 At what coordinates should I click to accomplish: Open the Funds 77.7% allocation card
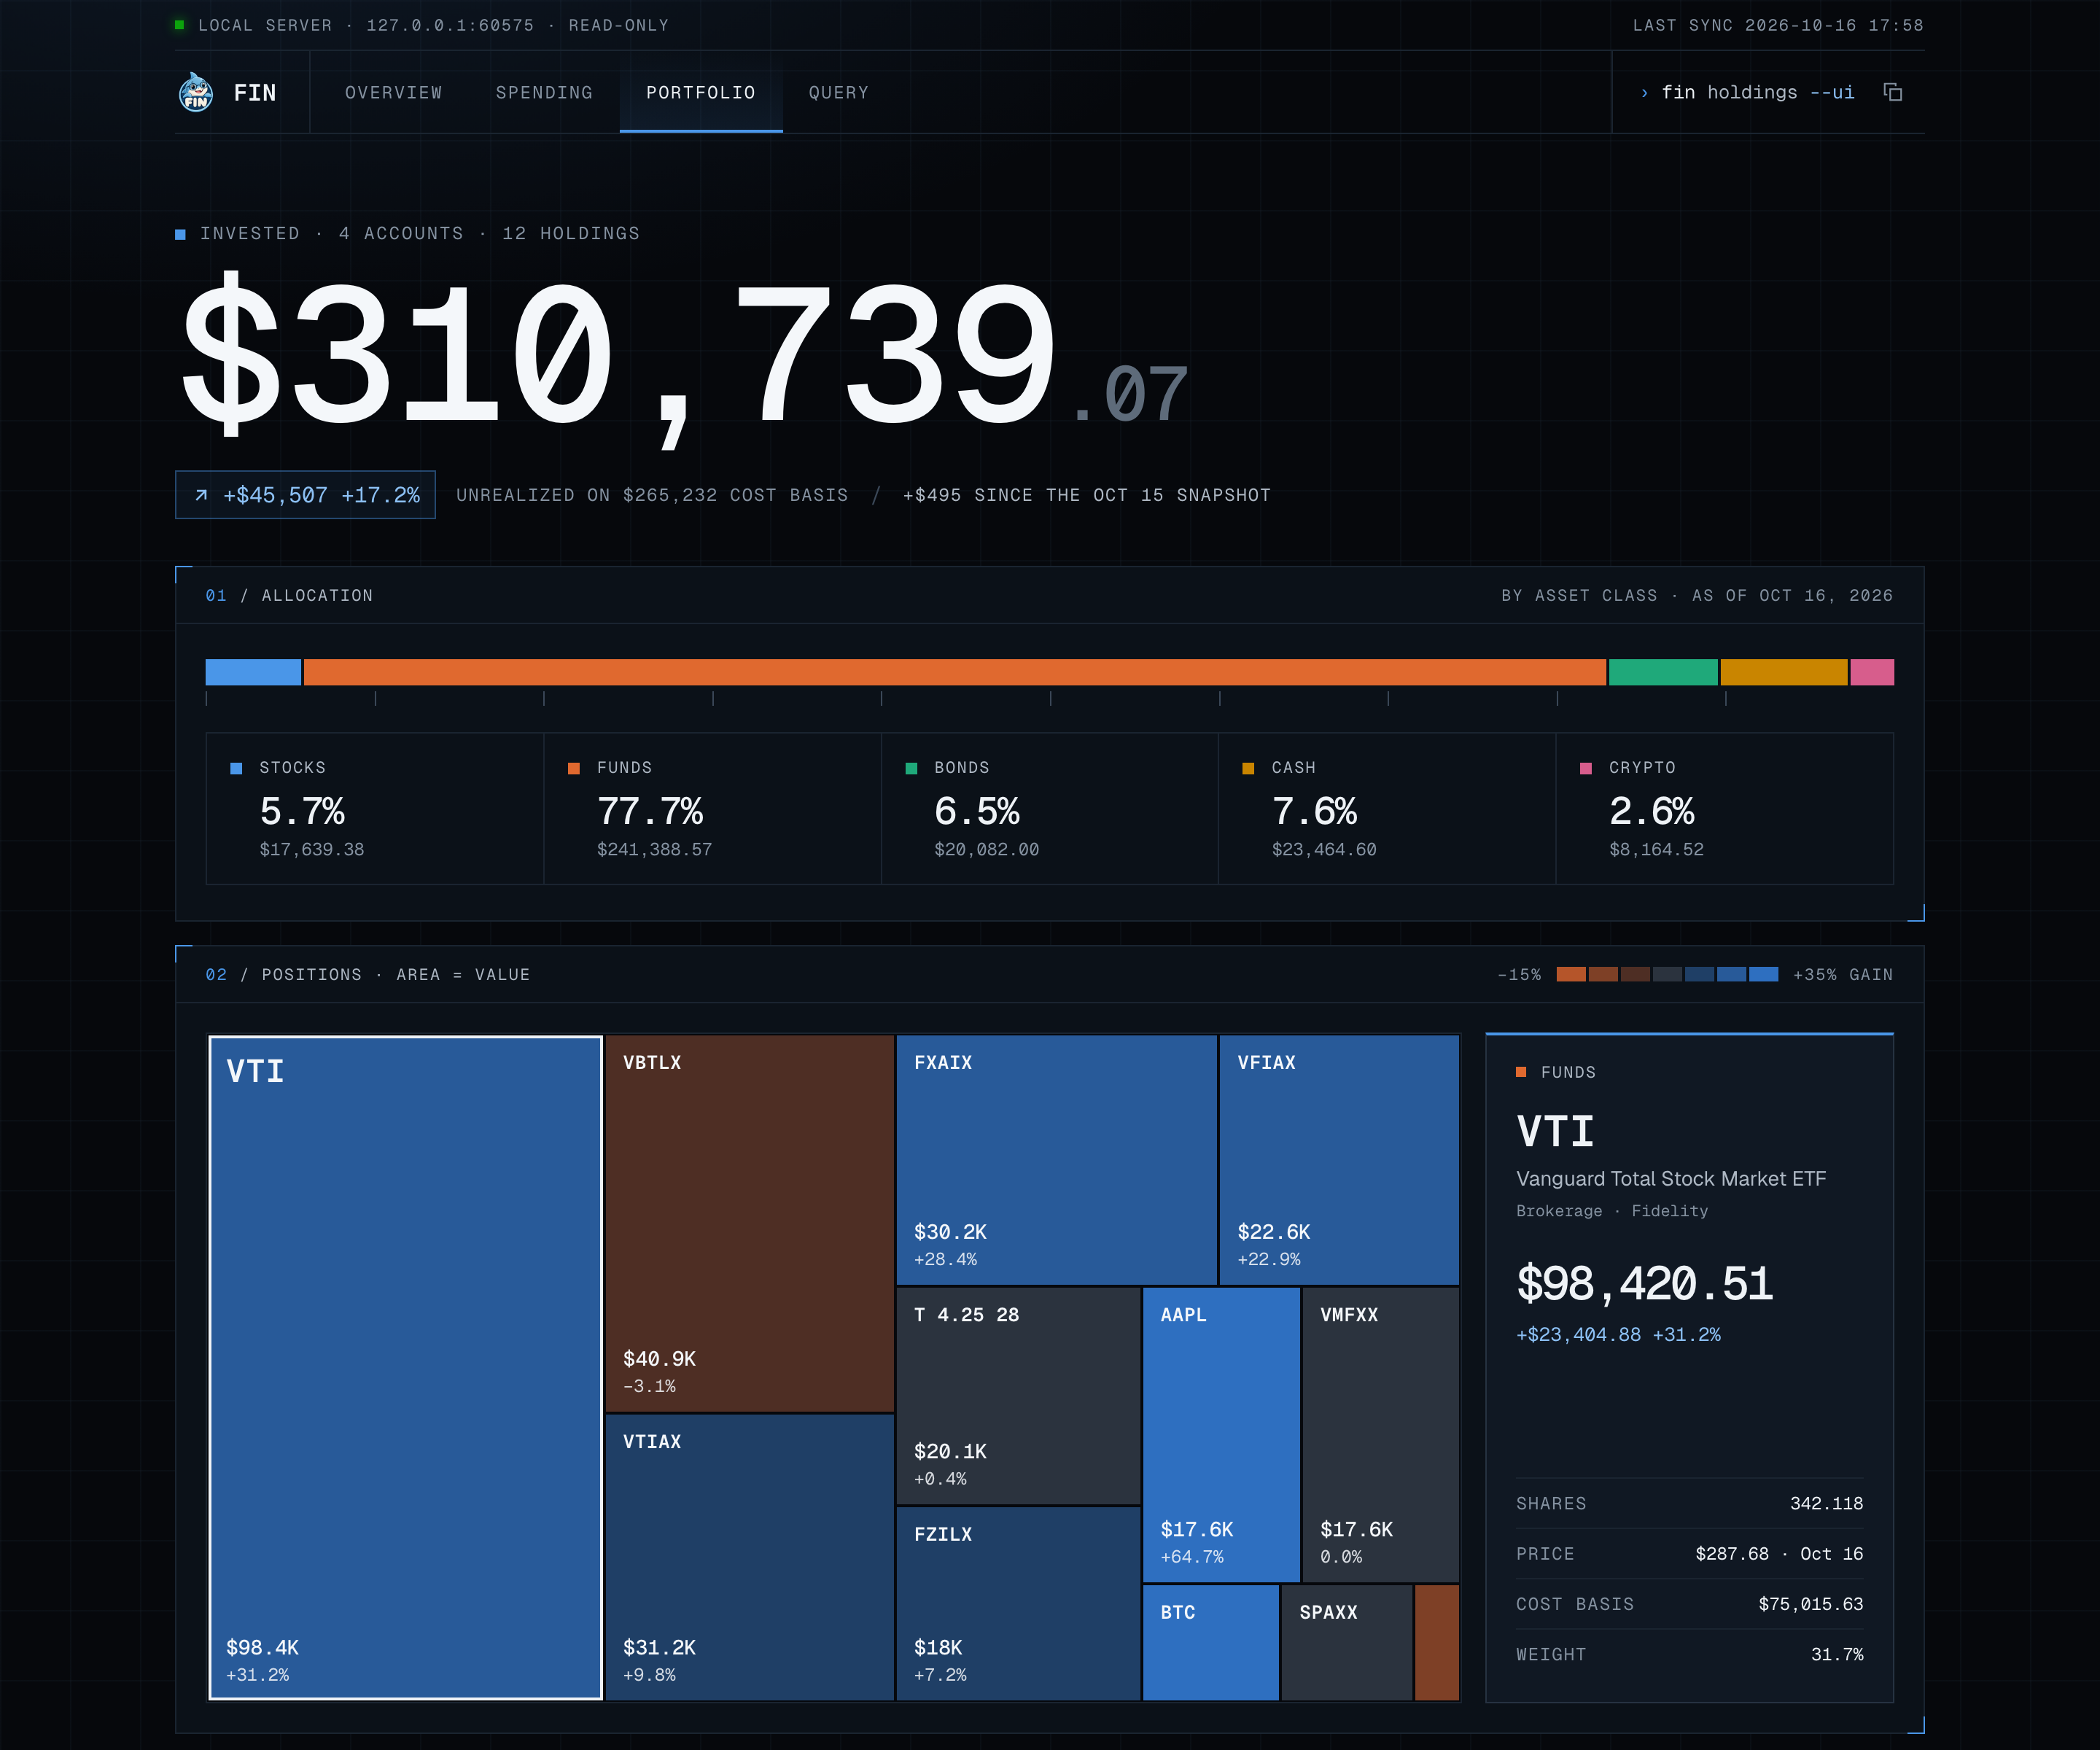pos(712,808)
